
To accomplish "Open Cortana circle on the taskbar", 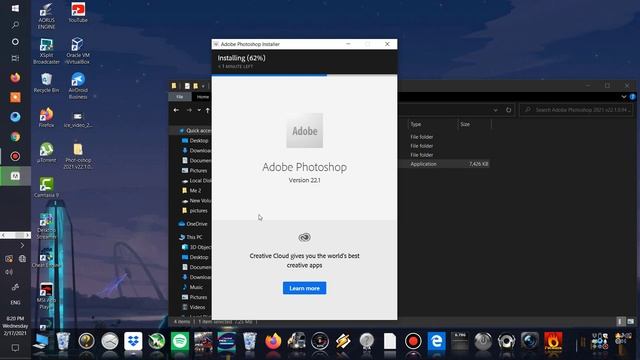I will click(15, 42).
